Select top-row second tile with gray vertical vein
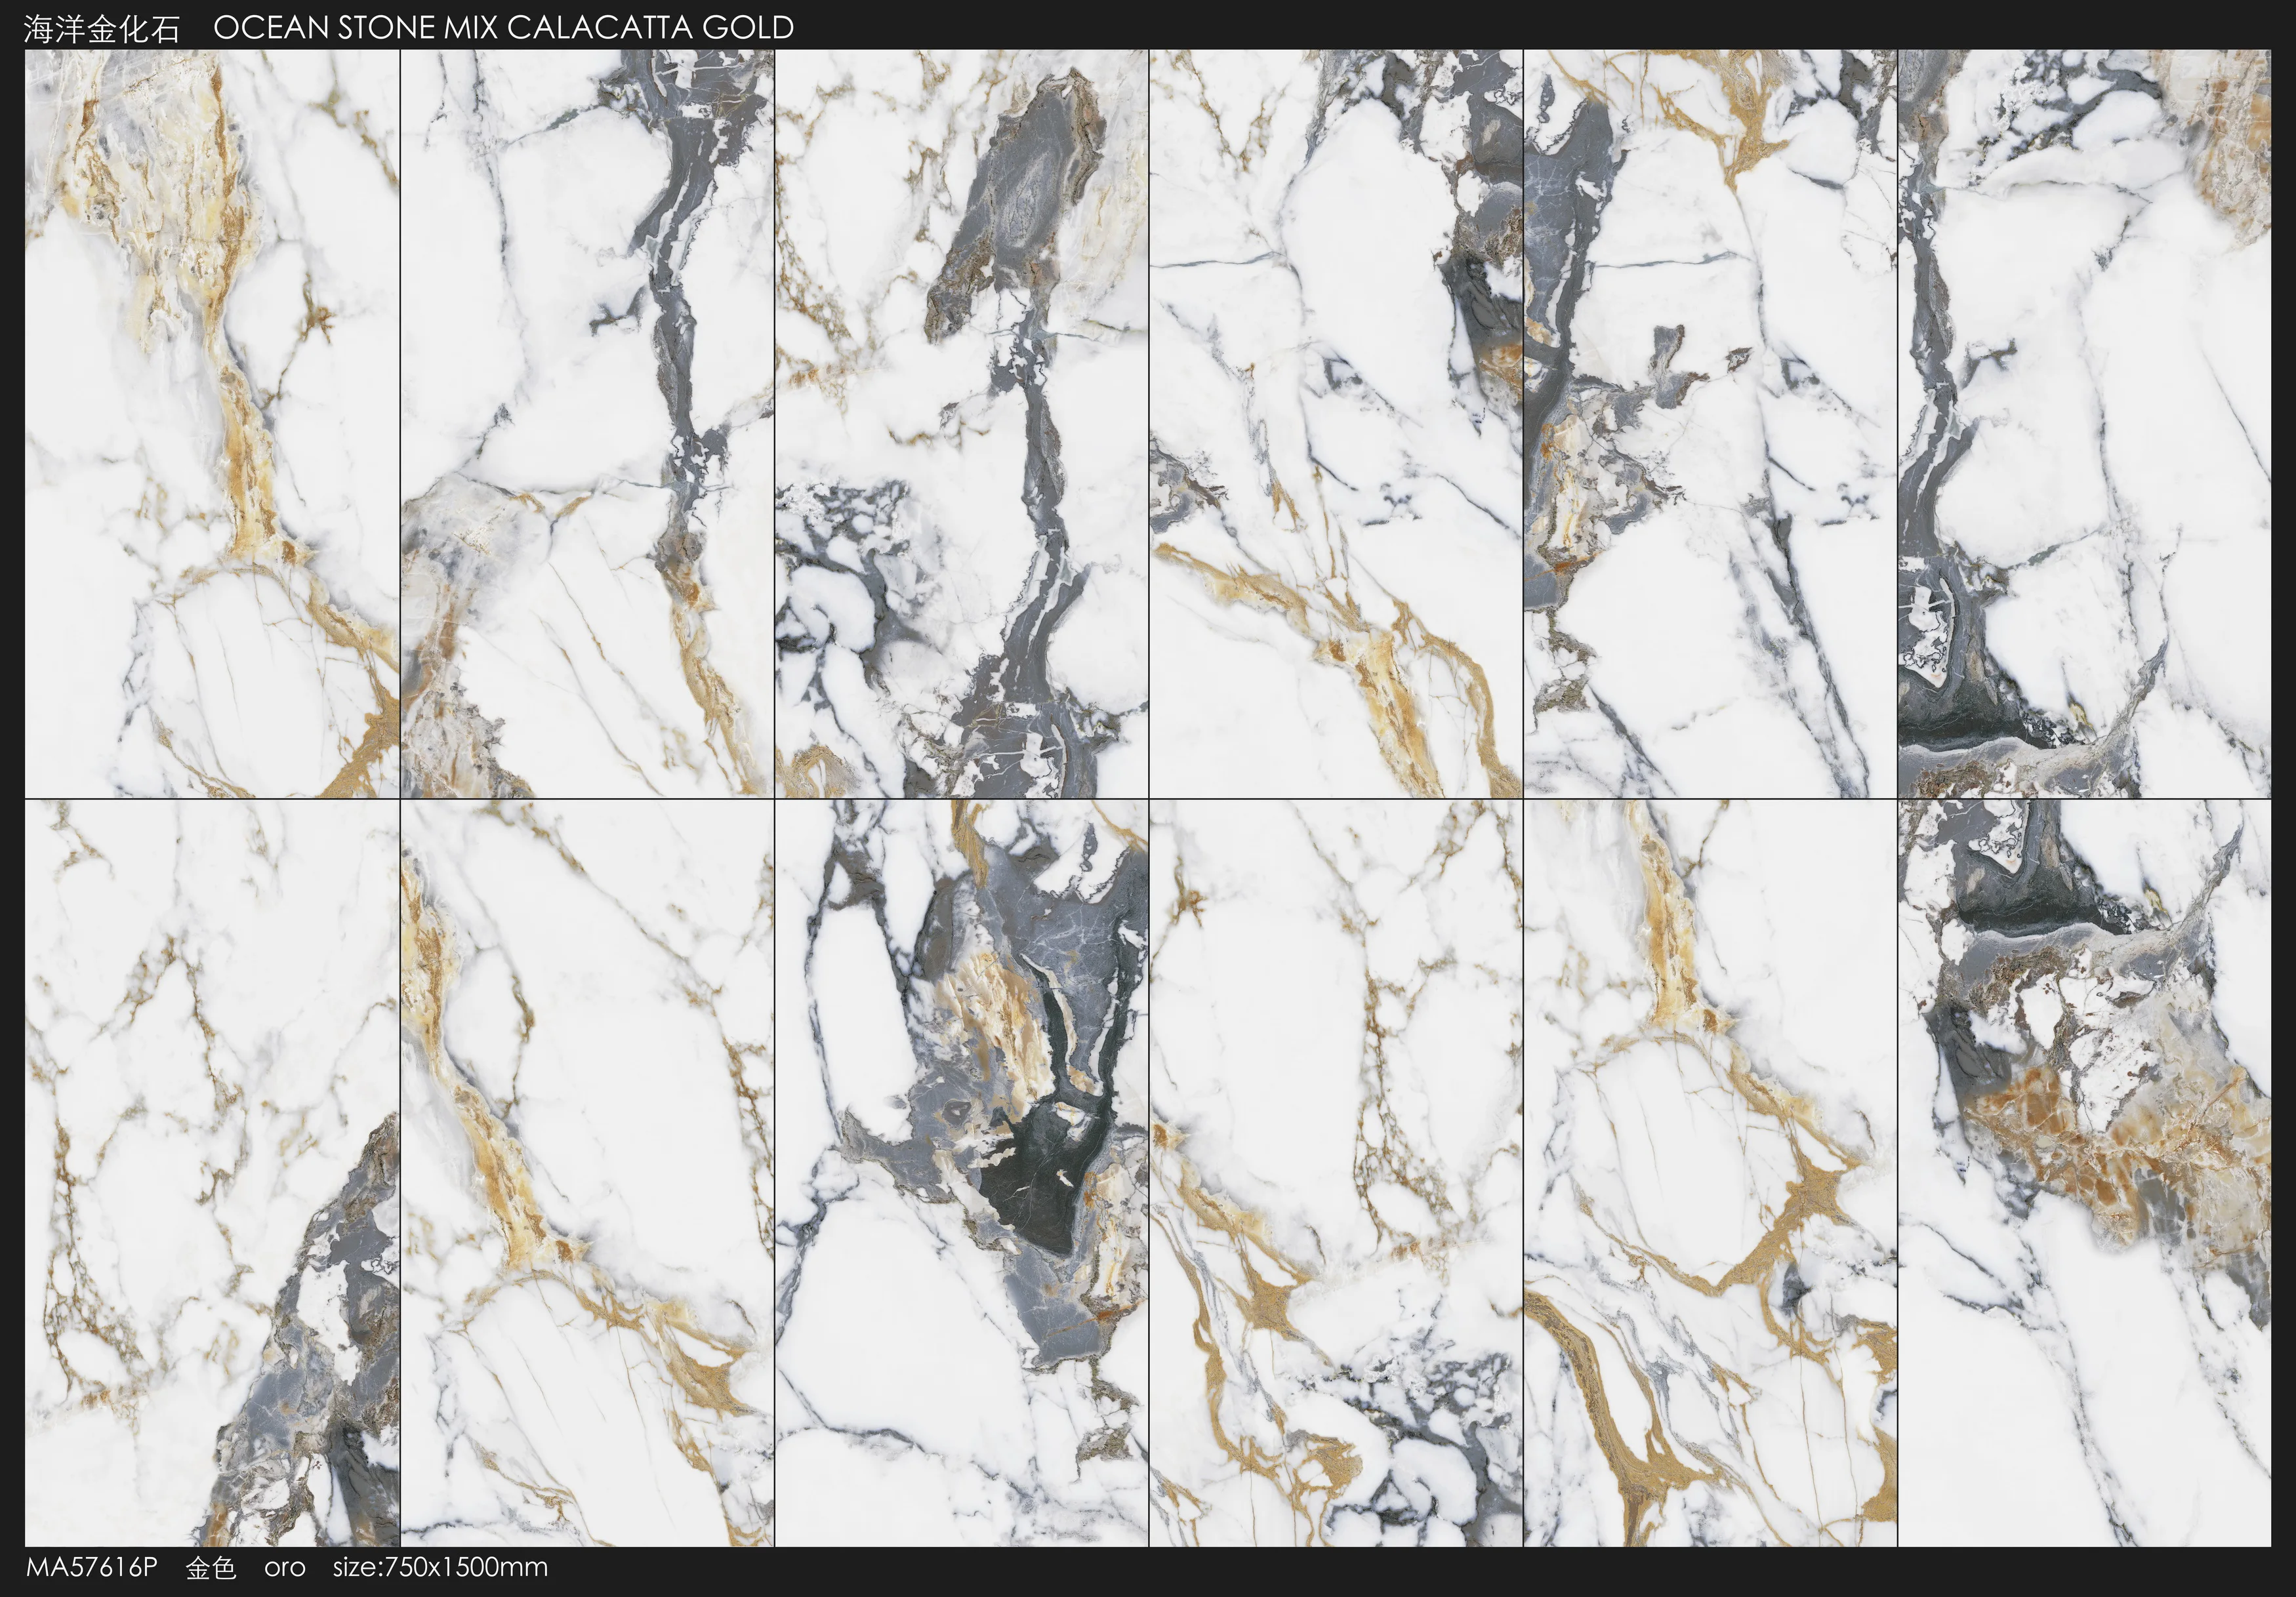 click(587, 423)
